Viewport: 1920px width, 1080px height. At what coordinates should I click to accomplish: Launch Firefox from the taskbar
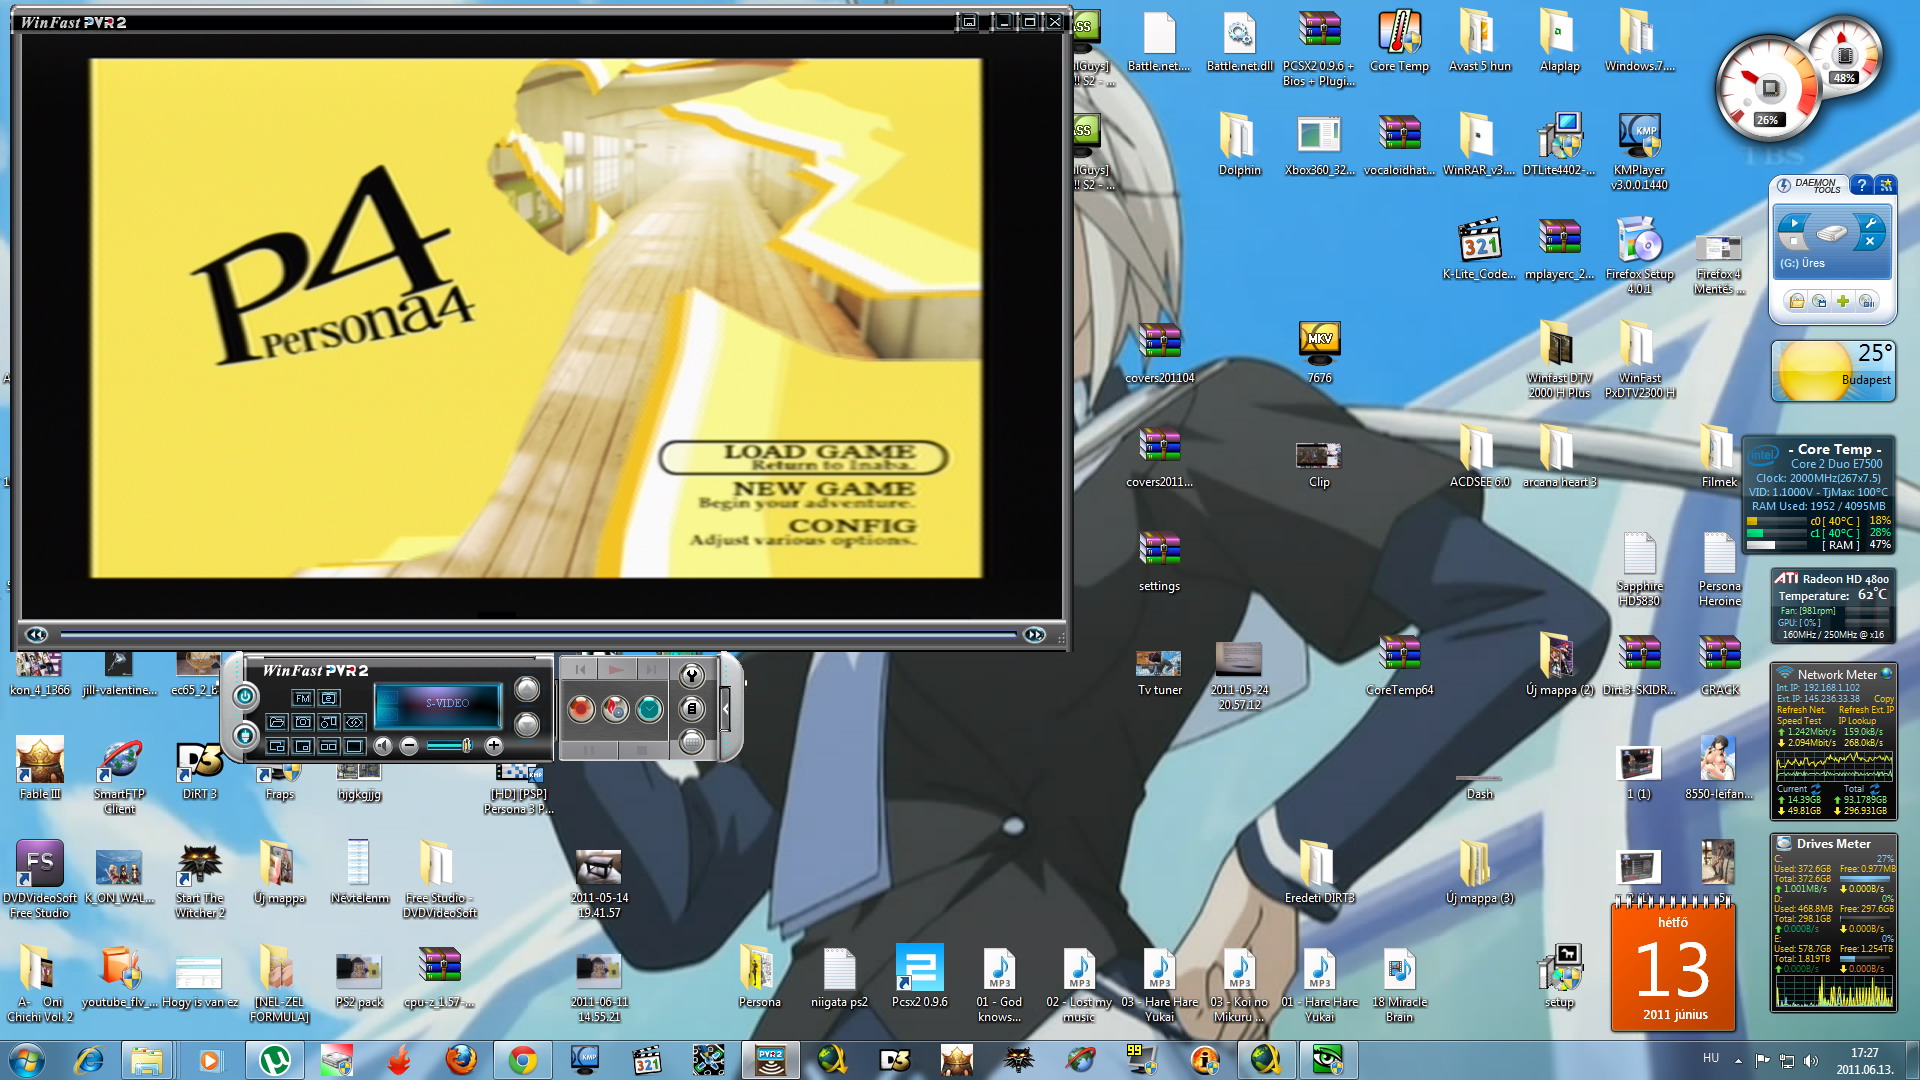(x=461, y=1059)
